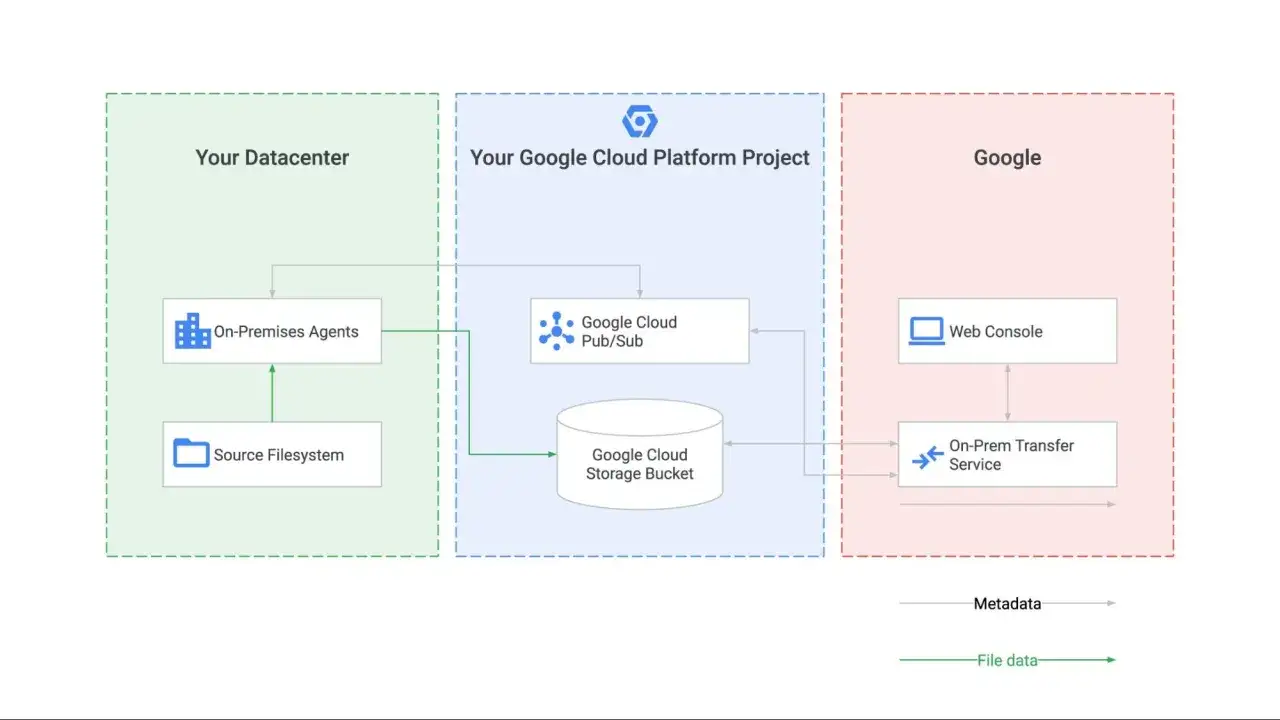Screen dimensions: 1280x720
Task: Click the Source Filesystem folder icon
Action: click(x=191, y=453)
